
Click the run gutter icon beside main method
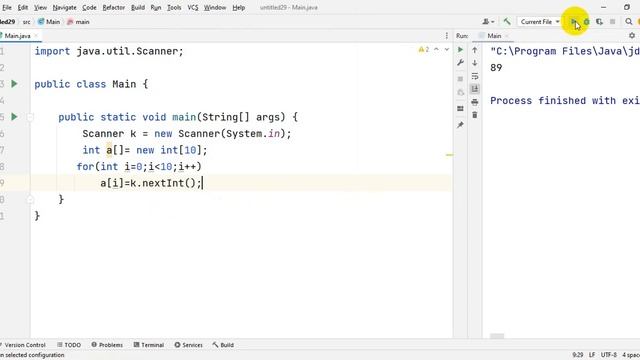14,117
